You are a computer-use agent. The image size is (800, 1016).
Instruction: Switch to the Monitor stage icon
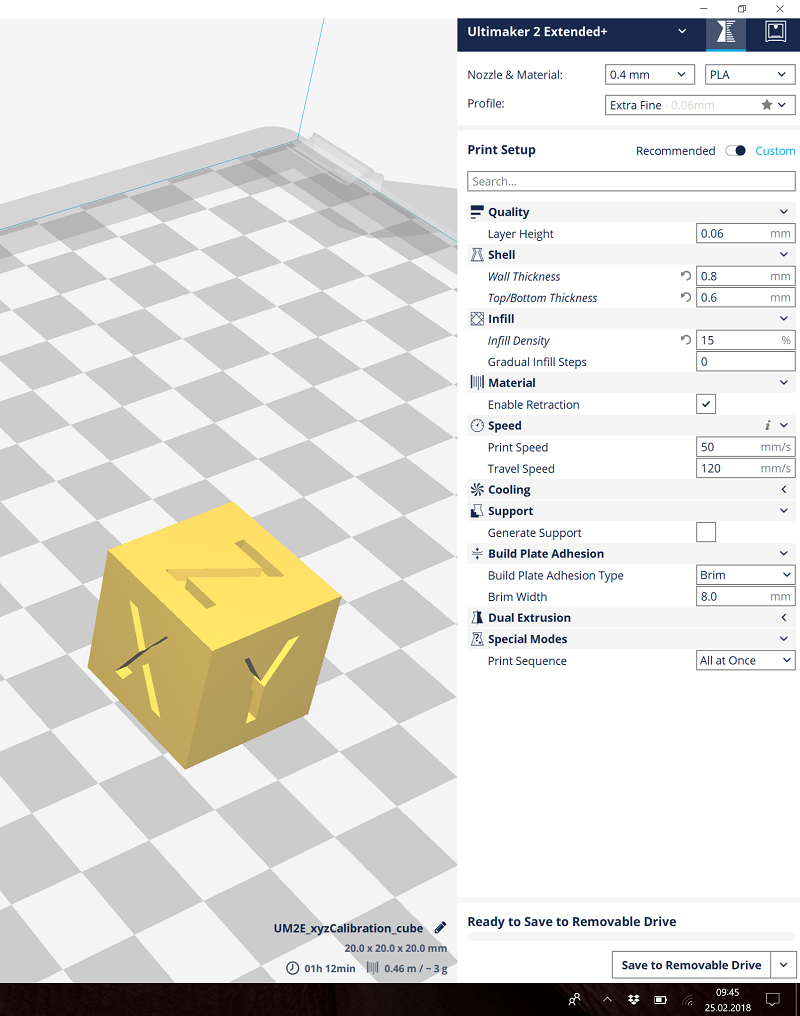coord(775,32)
